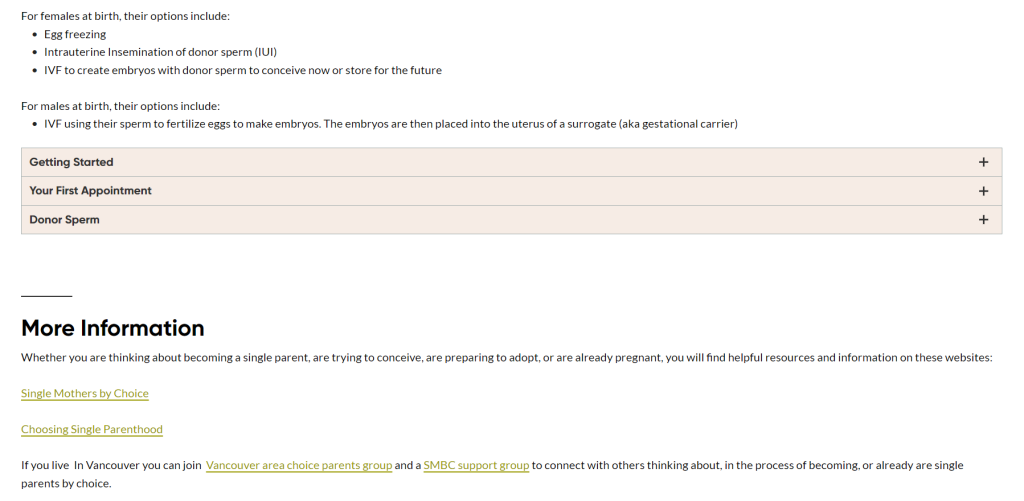Click the short divider line above More Information
Viewport: 1024px width, 501px height.
click(47, 296)
